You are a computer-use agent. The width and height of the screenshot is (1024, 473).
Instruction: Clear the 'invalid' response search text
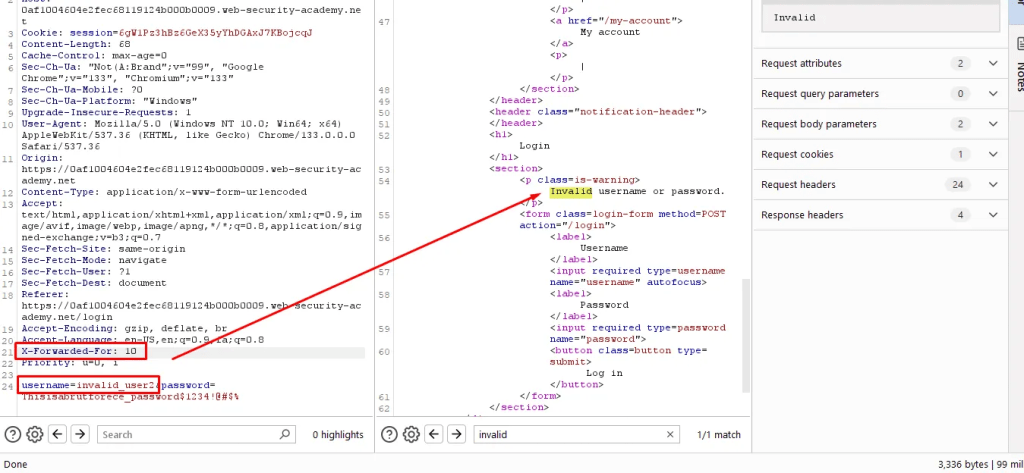[670, 434]
